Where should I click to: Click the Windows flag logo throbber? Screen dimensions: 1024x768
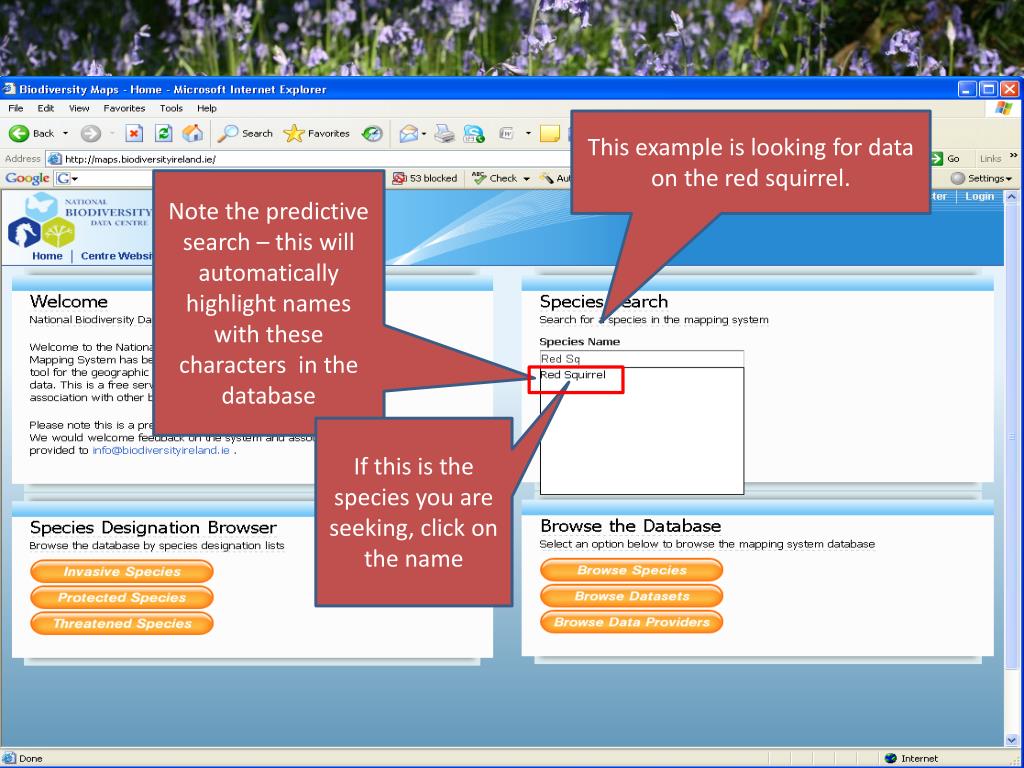click(x=1004, y=108)
